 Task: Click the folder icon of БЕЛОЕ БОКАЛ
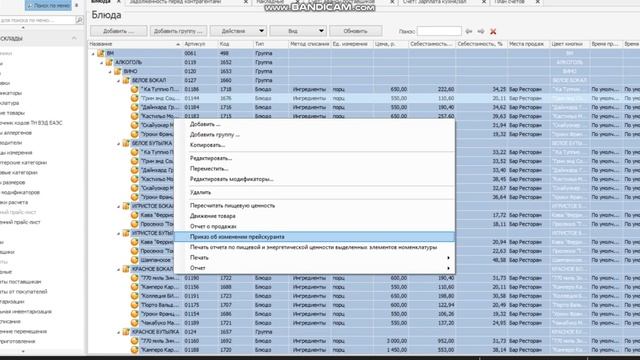126,80
